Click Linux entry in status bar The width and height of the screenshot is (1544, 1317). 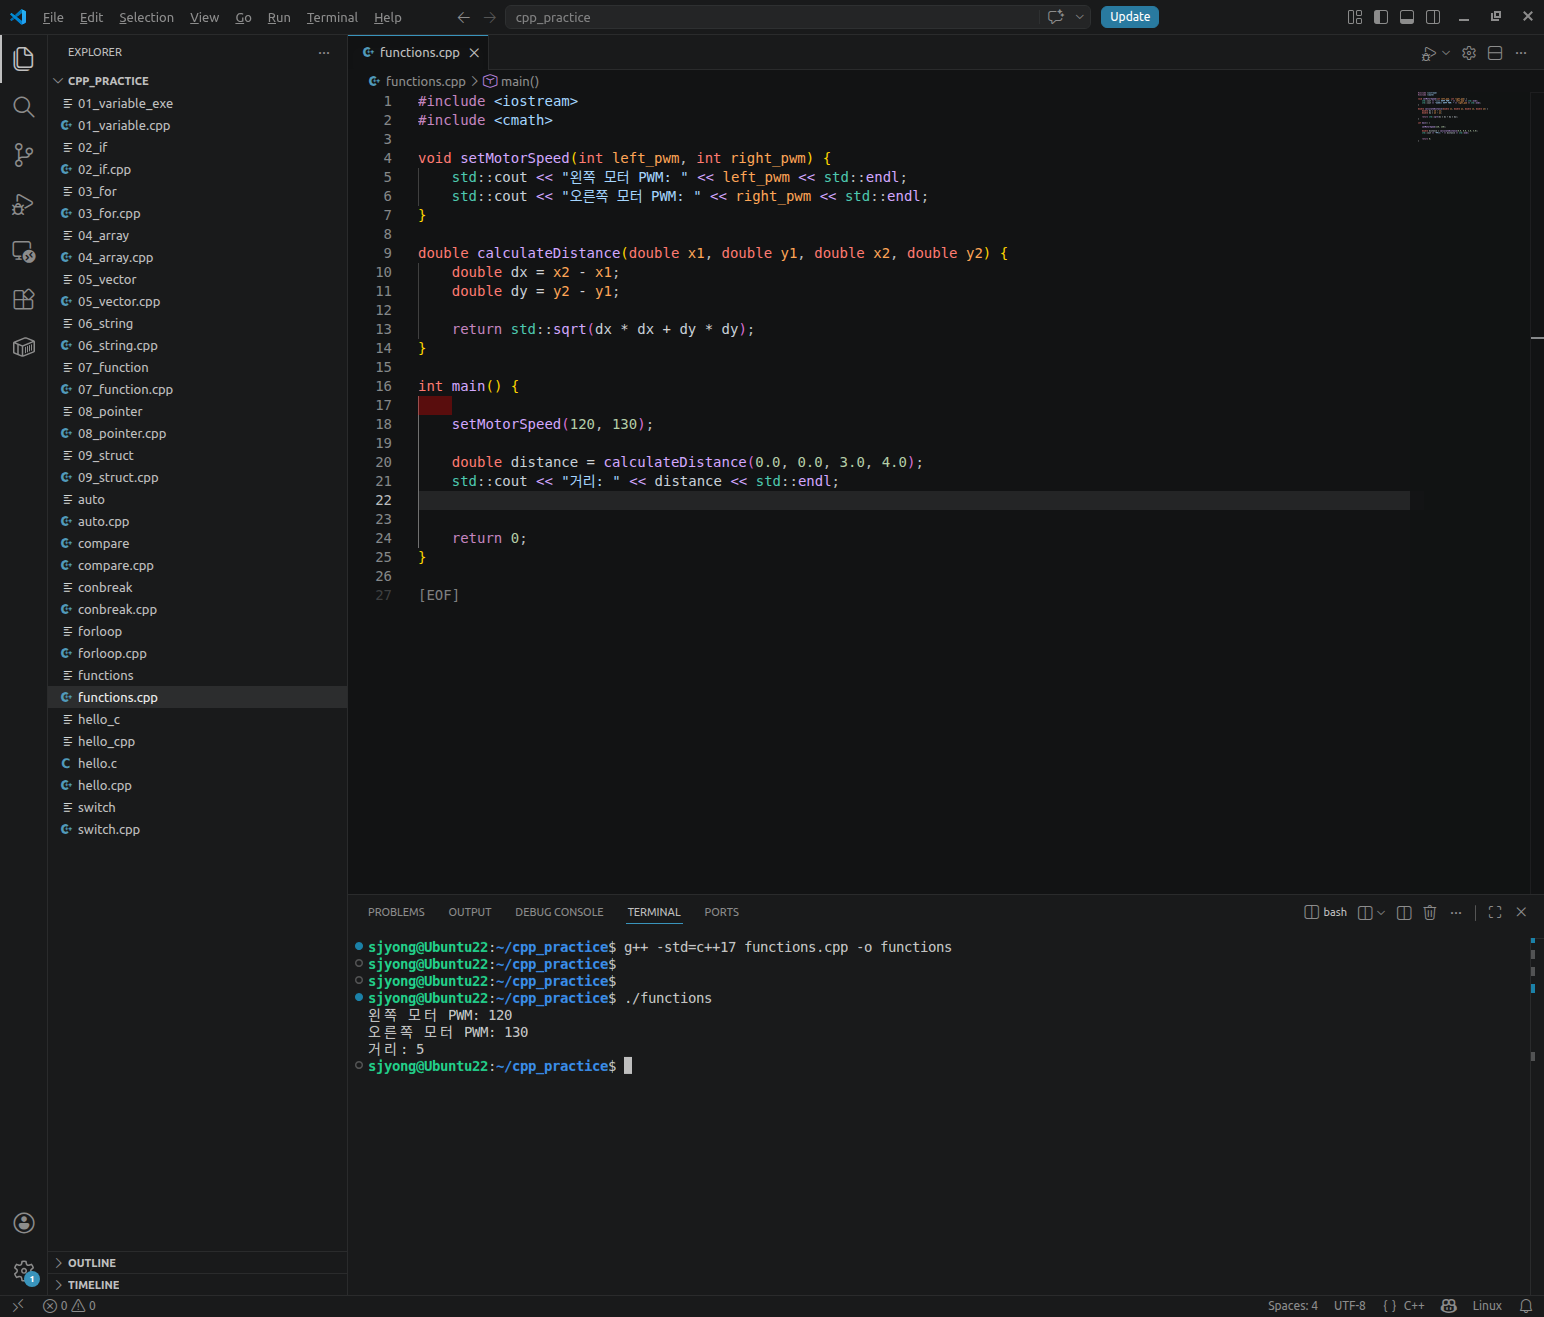click(1487, 1306)
